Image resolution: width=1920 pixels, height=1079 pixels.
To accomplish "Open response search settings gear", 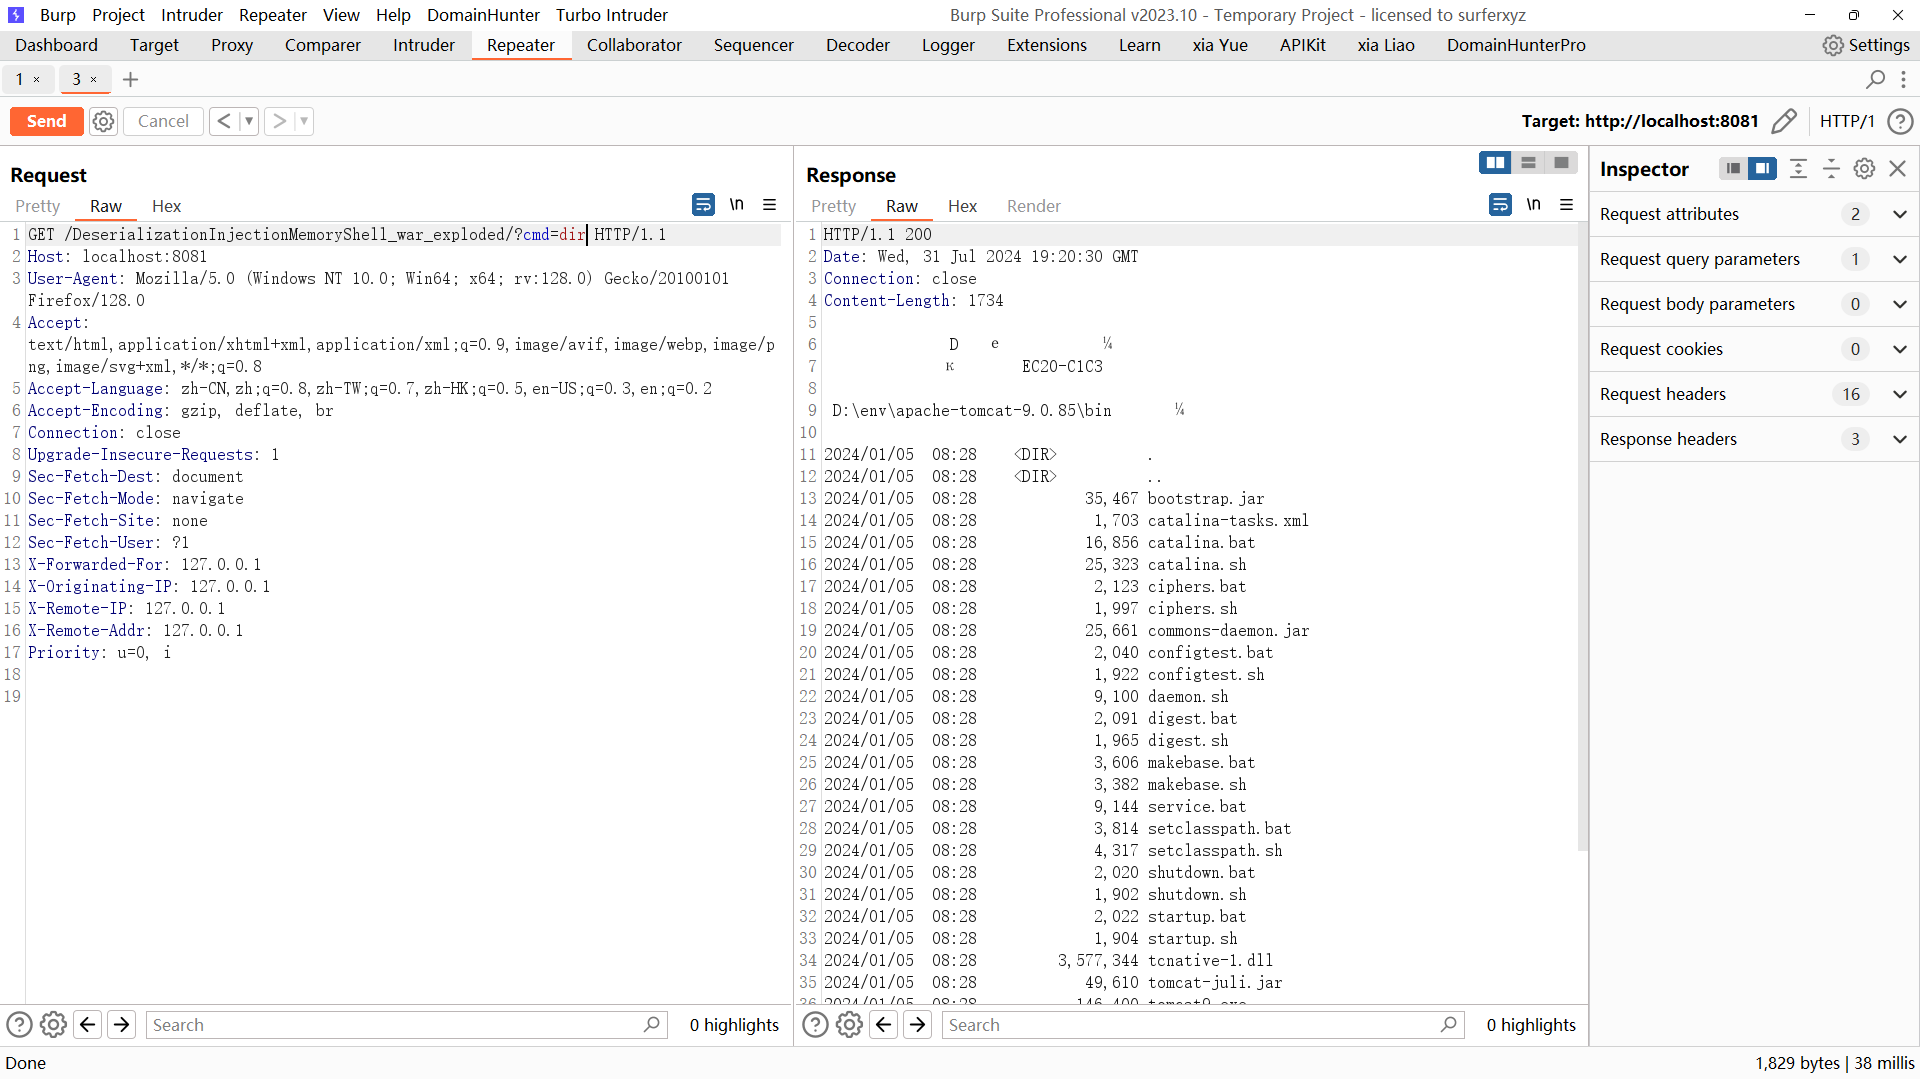I will pos(849,1025).
